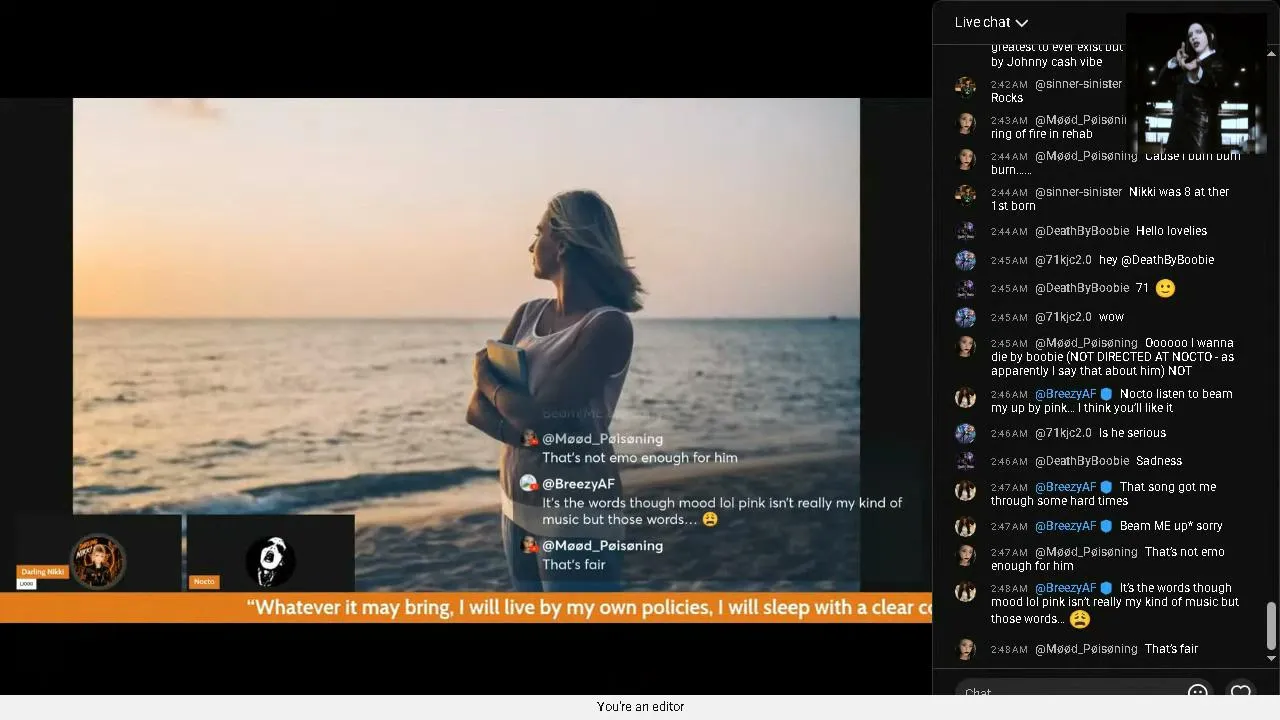
Task: Click avatar beside 'Nocto listen to beam' message
Action: point(965,397)
